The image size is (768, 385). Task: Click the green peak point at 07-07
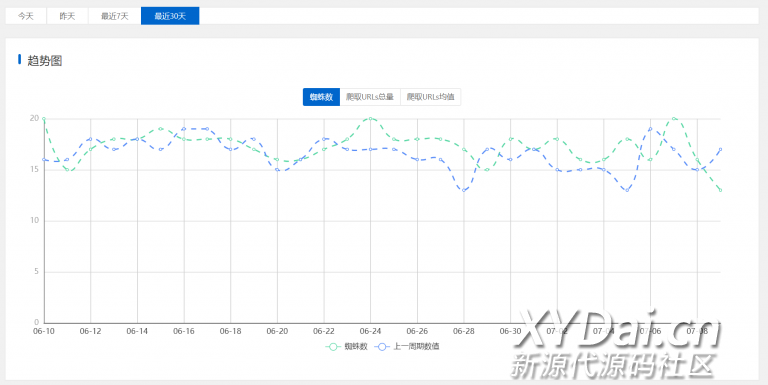tap(674, 119)
